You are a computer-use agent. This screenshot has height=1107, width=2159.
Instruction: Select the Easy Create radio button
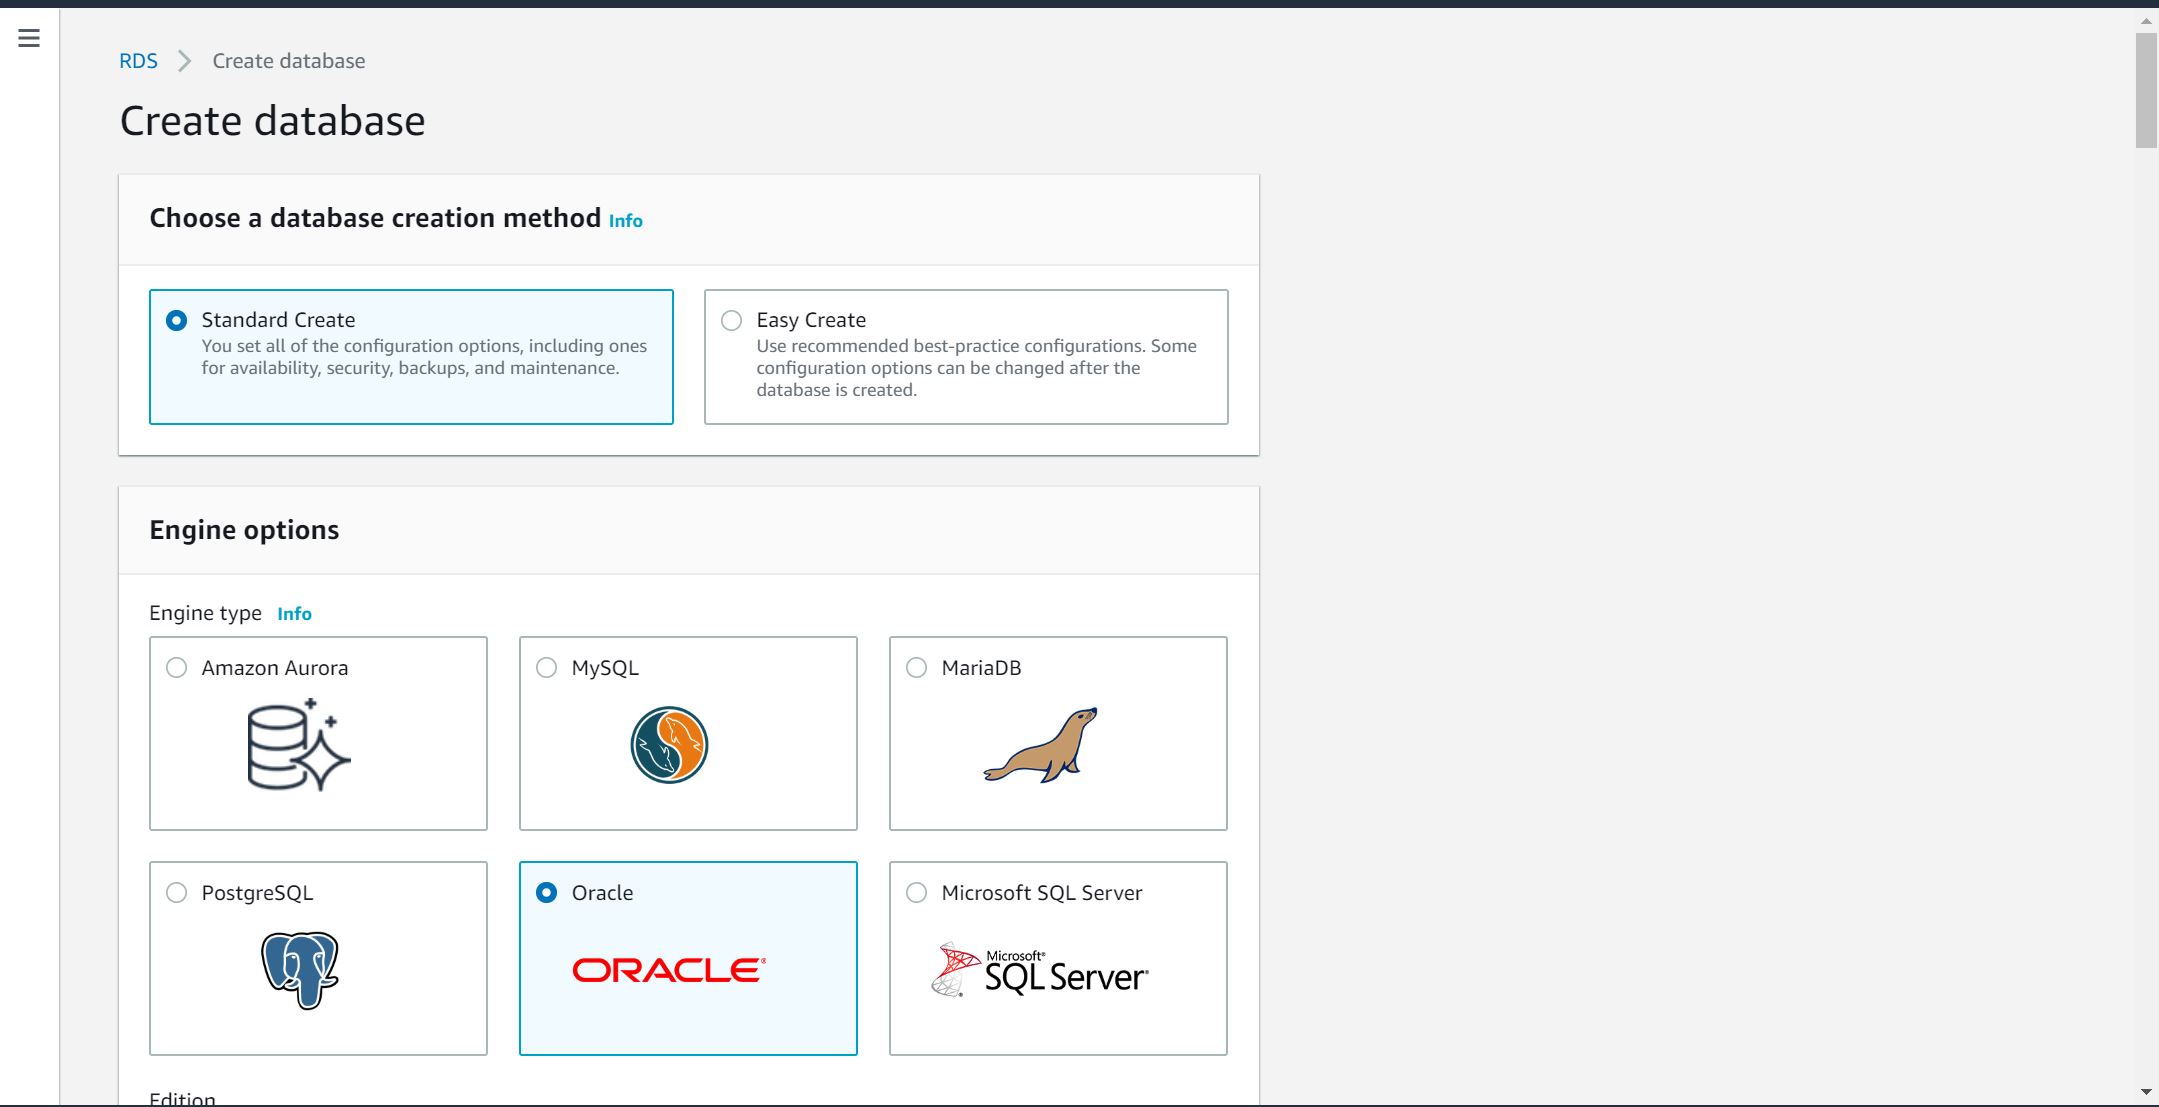[x=732, y=320]
